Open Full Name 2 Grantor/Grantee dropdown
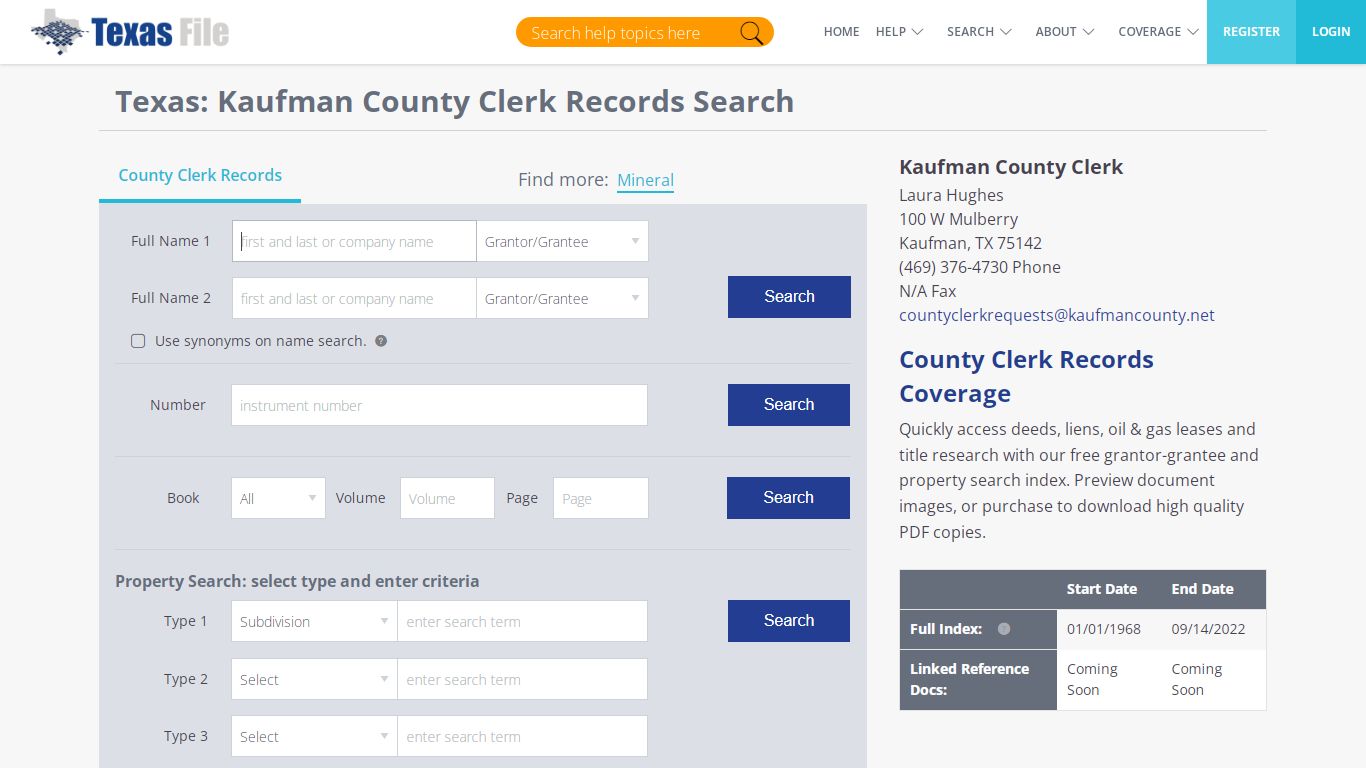The height and width of the screenshot is (768, 1366). tap(562, 298)
